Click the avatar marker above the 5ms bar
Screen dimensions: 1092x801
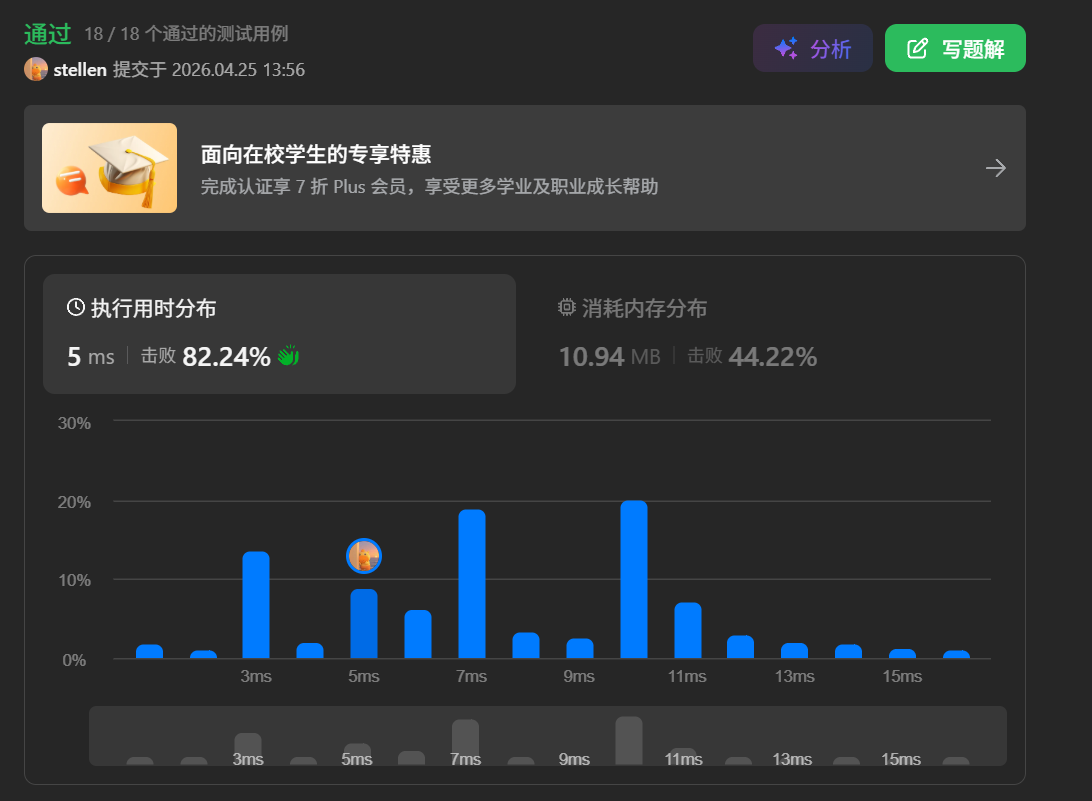click(364, 556)
